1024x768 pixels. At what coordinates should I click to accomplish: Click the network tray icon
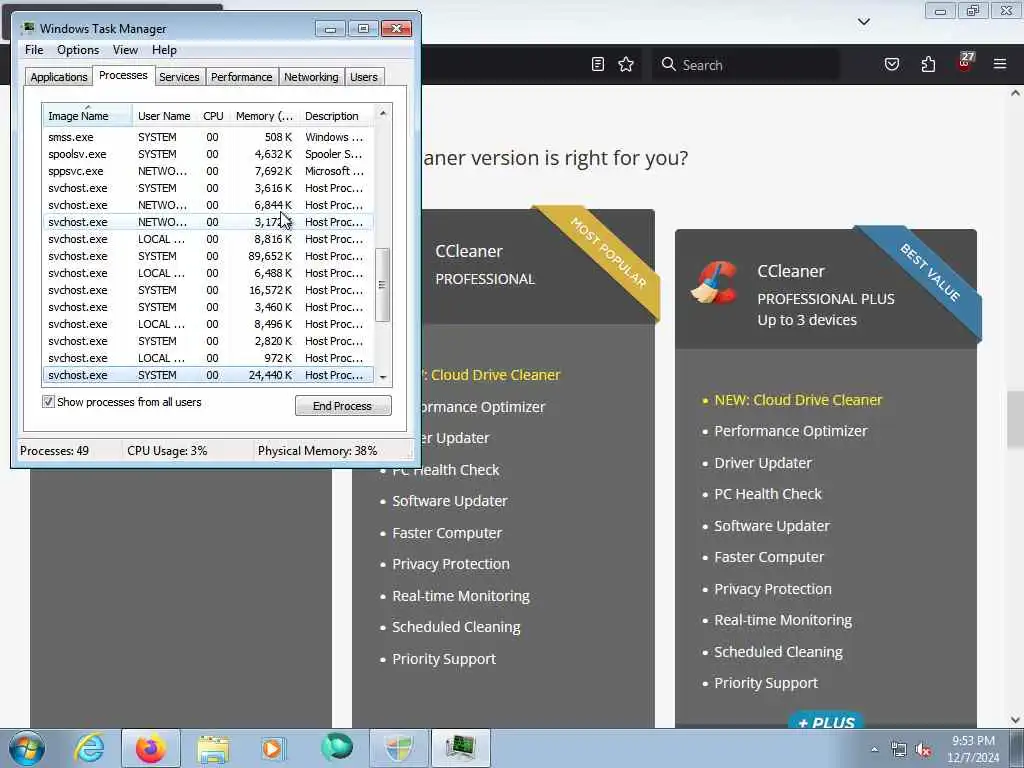pos(899,750)
